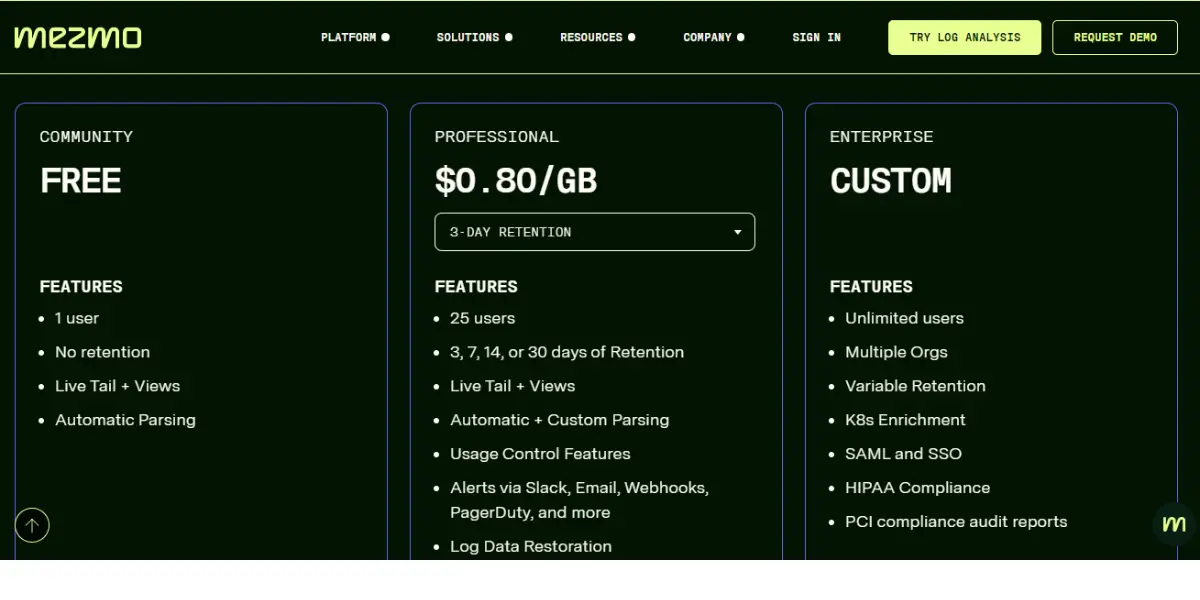Open the 3-Day Retention dropdown
Image resolution: width=1200 pixels, height=600 pixels.
coord(595,232)
